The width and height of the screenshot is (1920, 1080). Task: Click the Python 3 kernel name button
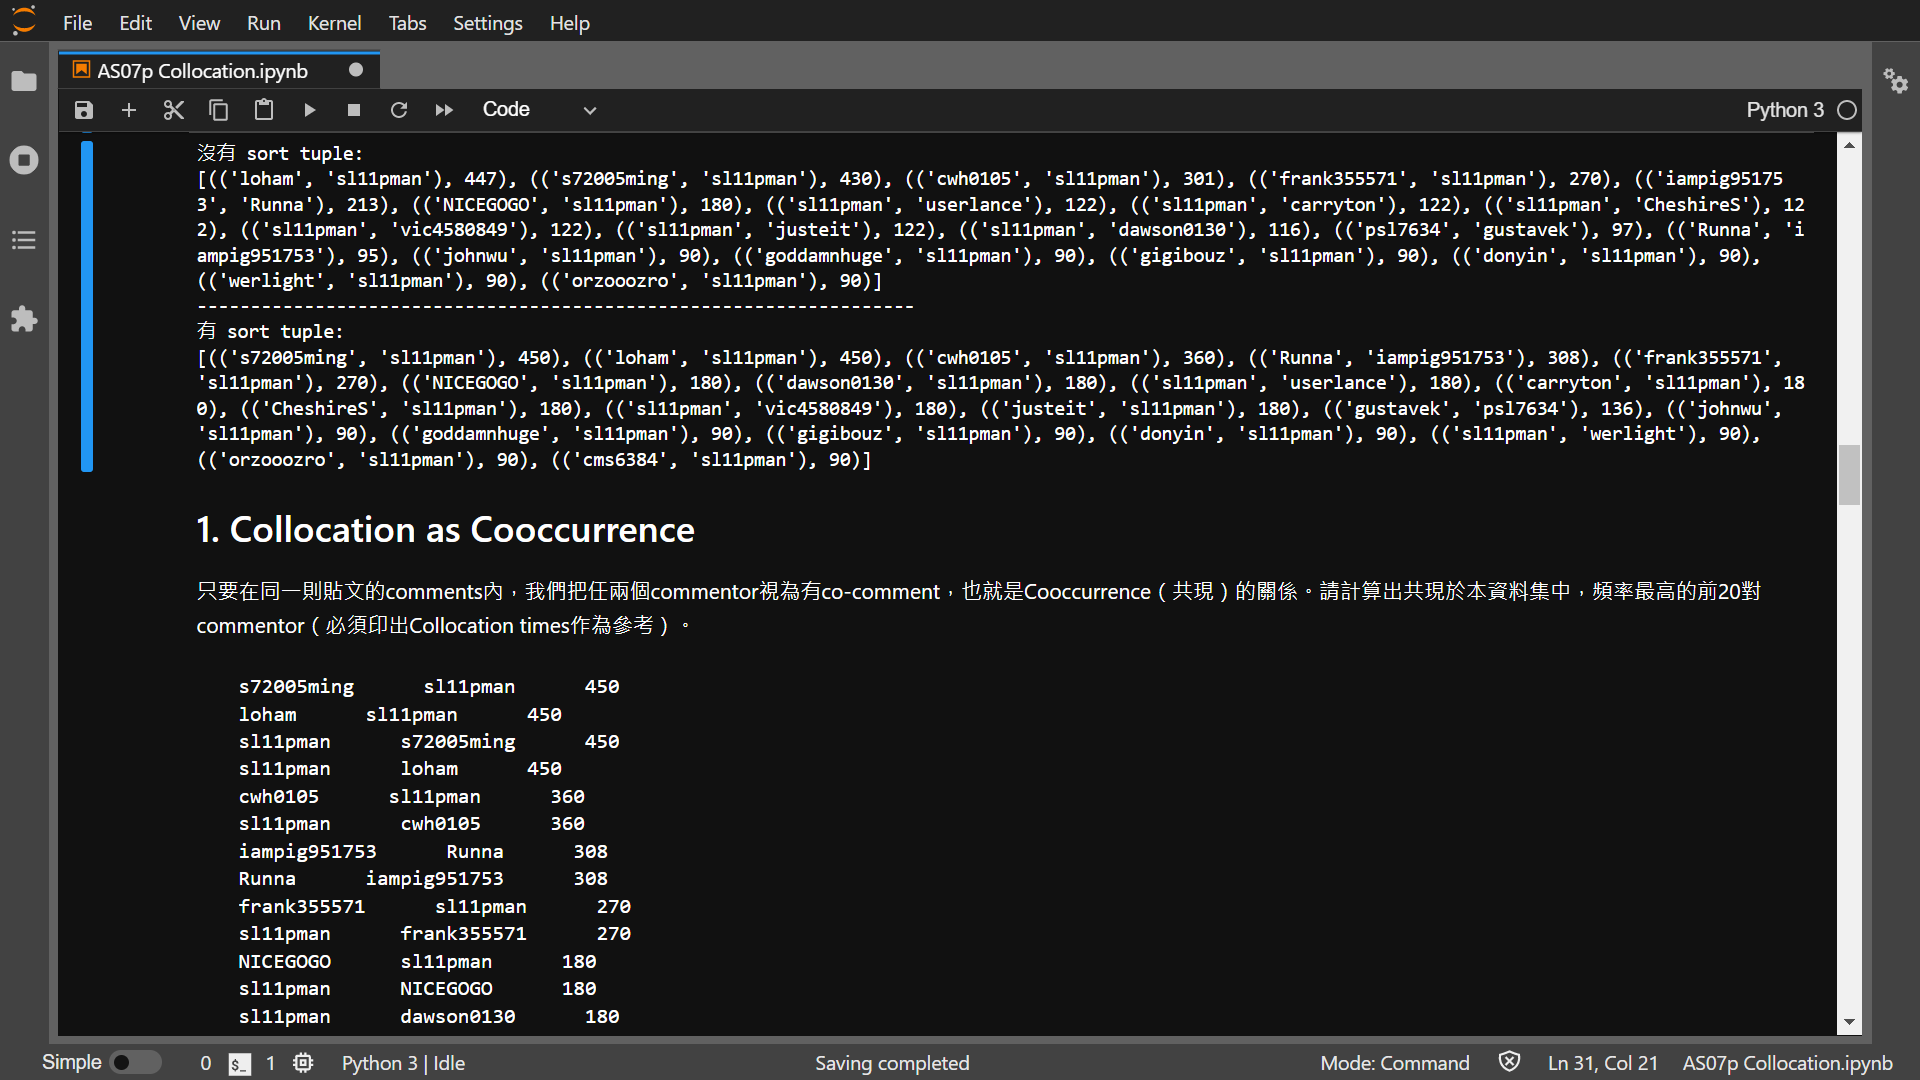[1784, 110]
